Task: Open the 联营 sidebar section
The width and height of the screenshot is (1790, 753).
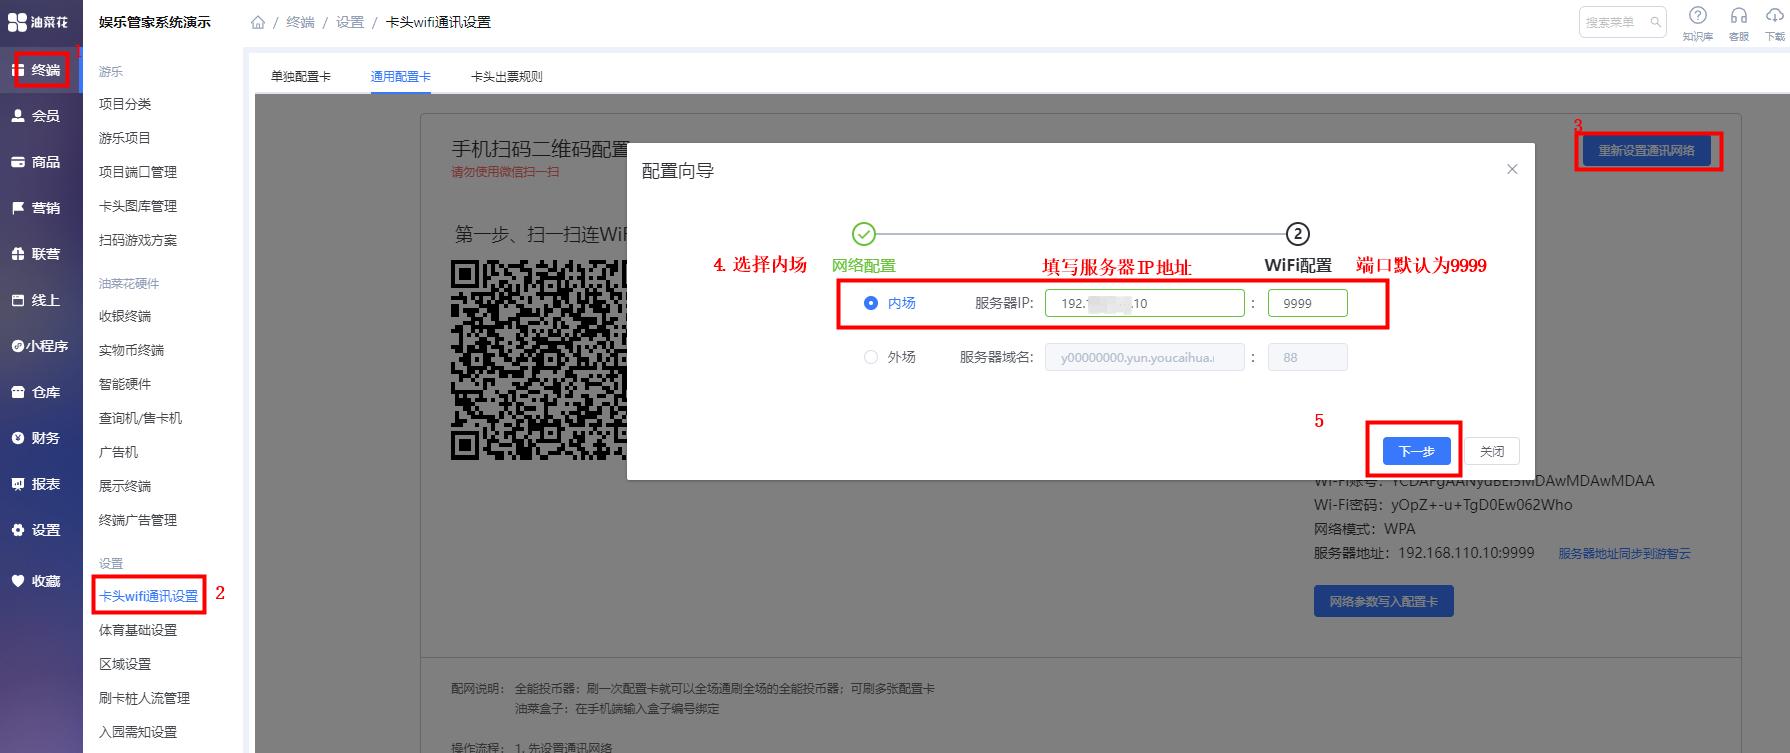Action: pyautogui.click(x=41, y=254)
